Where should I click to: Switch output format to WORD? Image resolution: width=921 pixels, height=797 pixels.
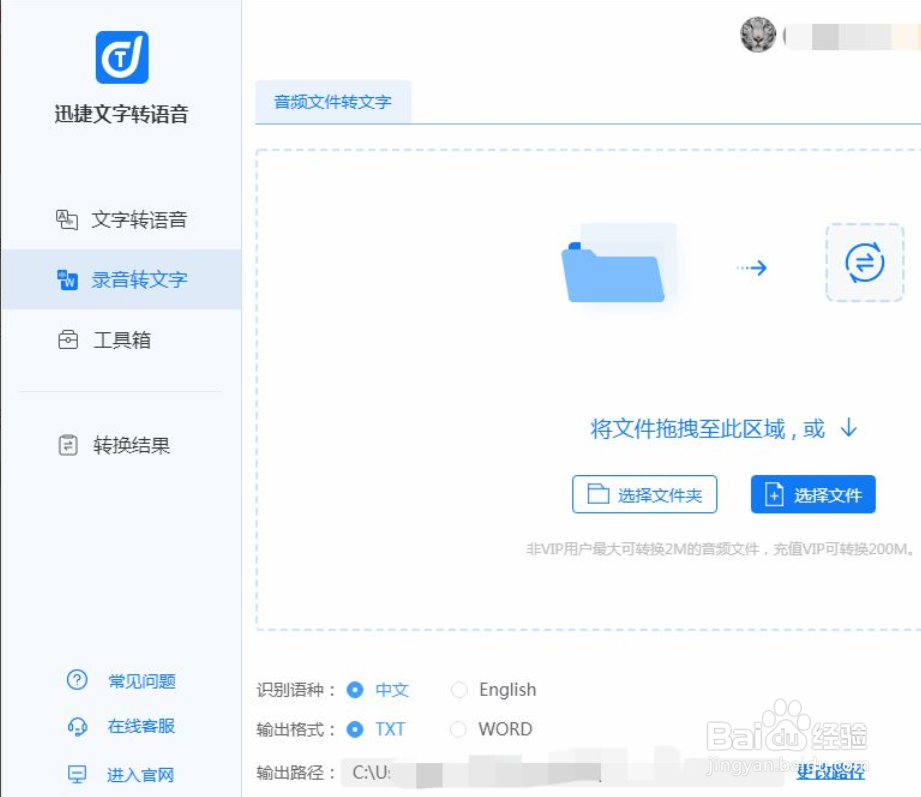click(x=458, y=729)
